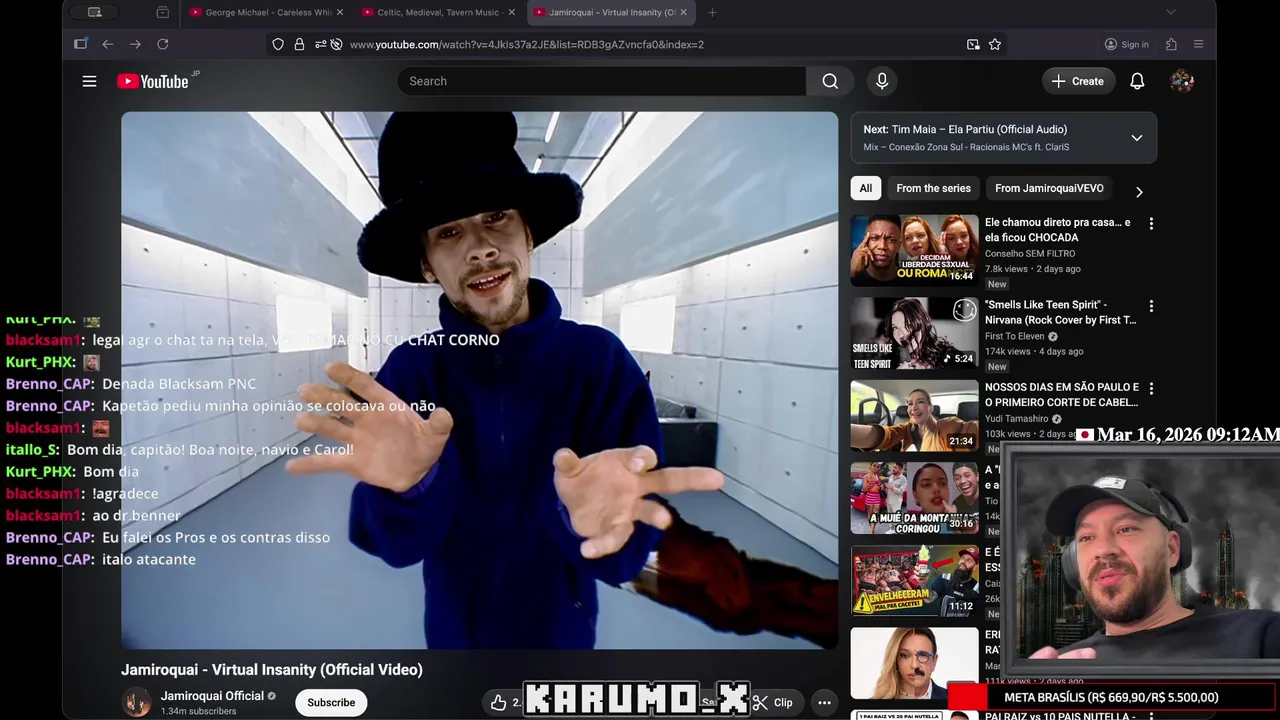This screenshot has height=720, width=1280.
Task: Open the Envelheceram video thumbnail
Action: [915, 580]
